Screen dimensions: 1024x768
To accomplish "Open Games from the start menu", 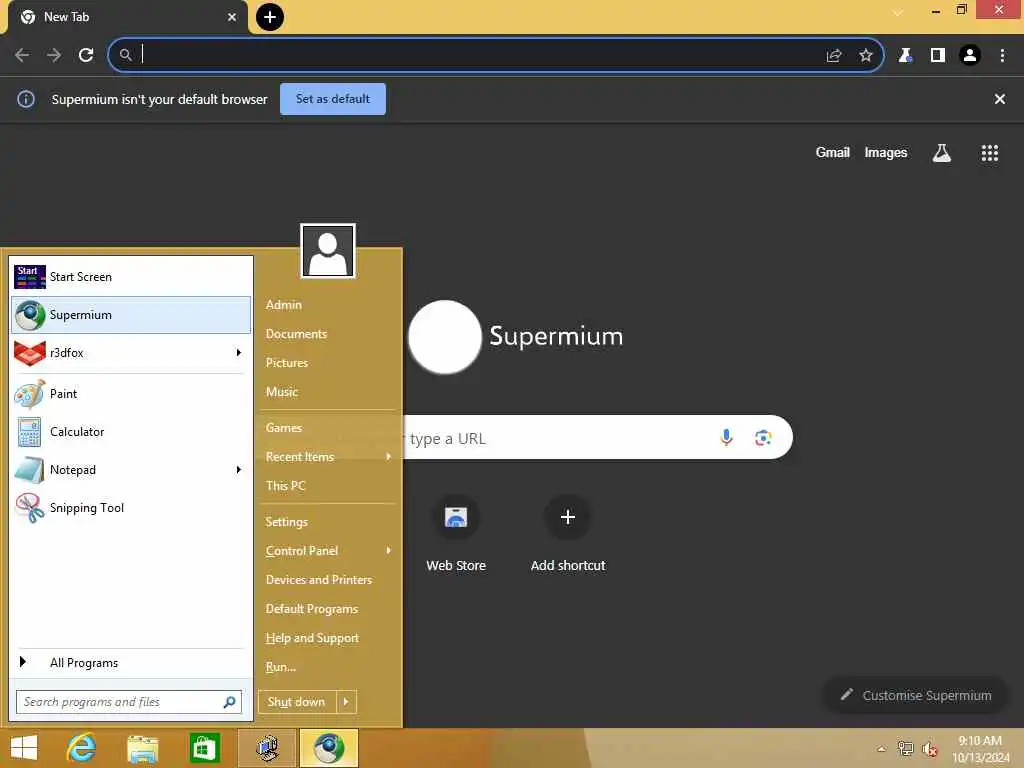I will pyautogui.click(x=283, y=428).
